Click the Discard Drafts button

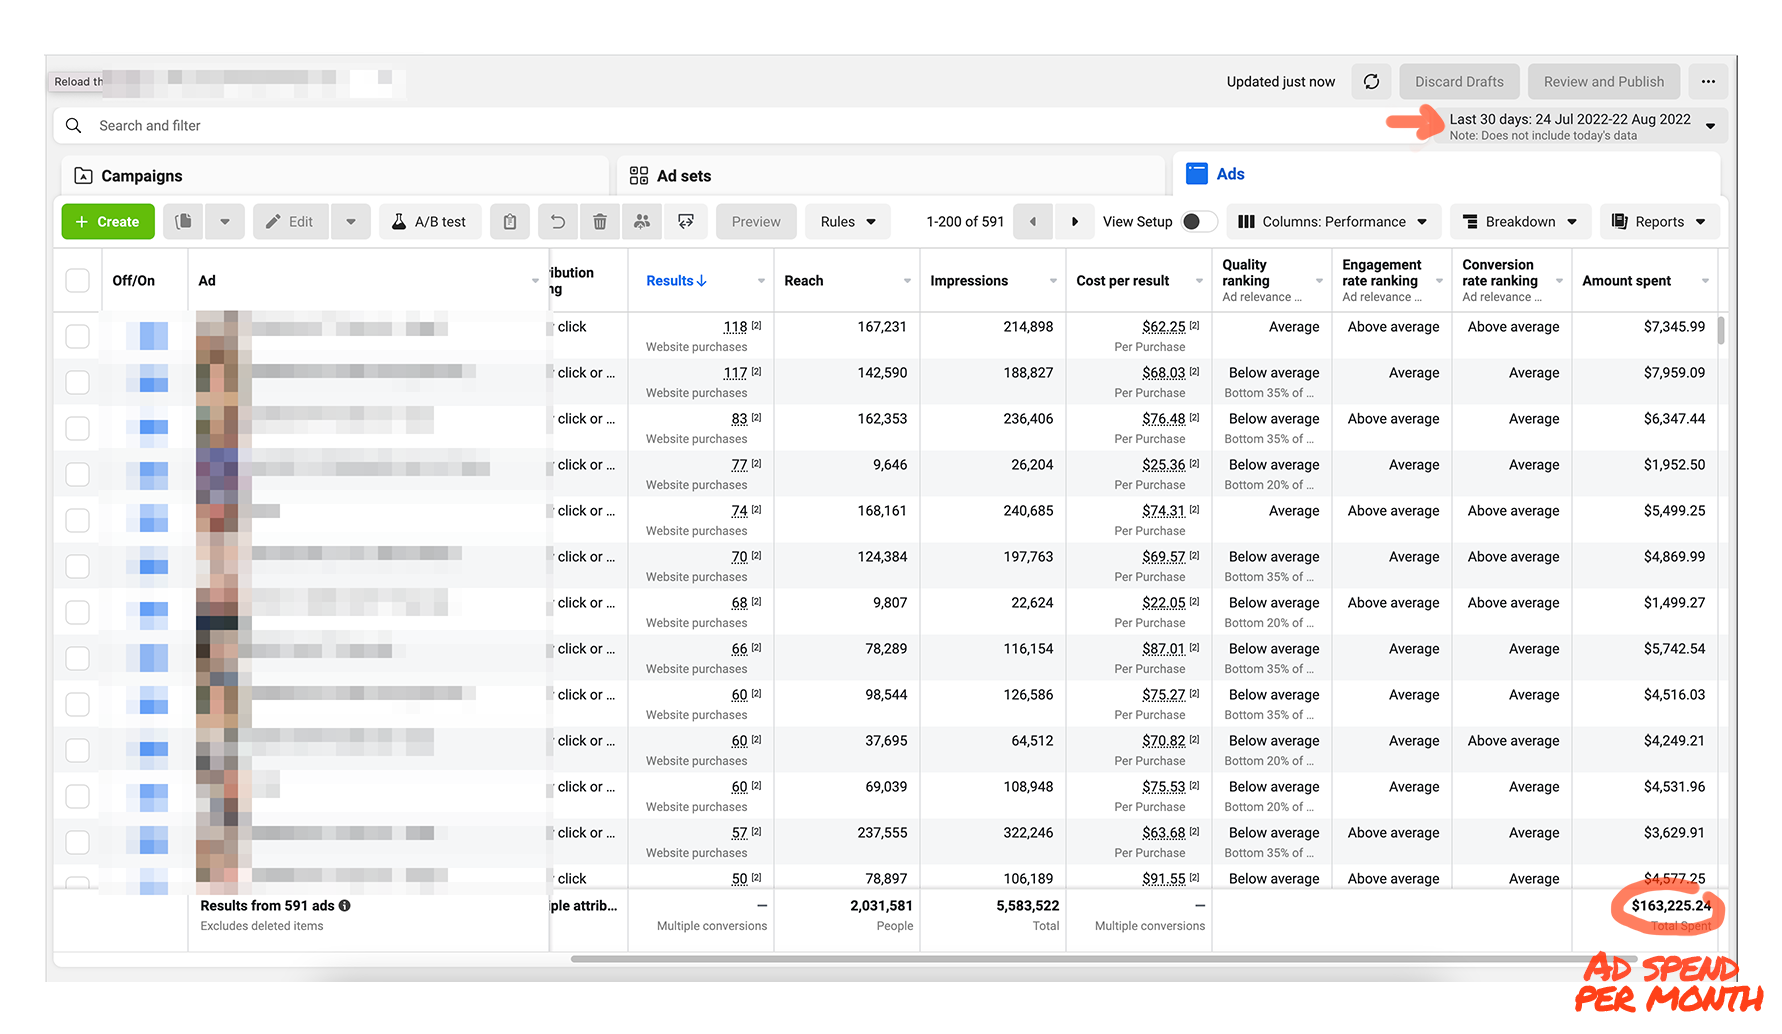[x=1459, y=82]
